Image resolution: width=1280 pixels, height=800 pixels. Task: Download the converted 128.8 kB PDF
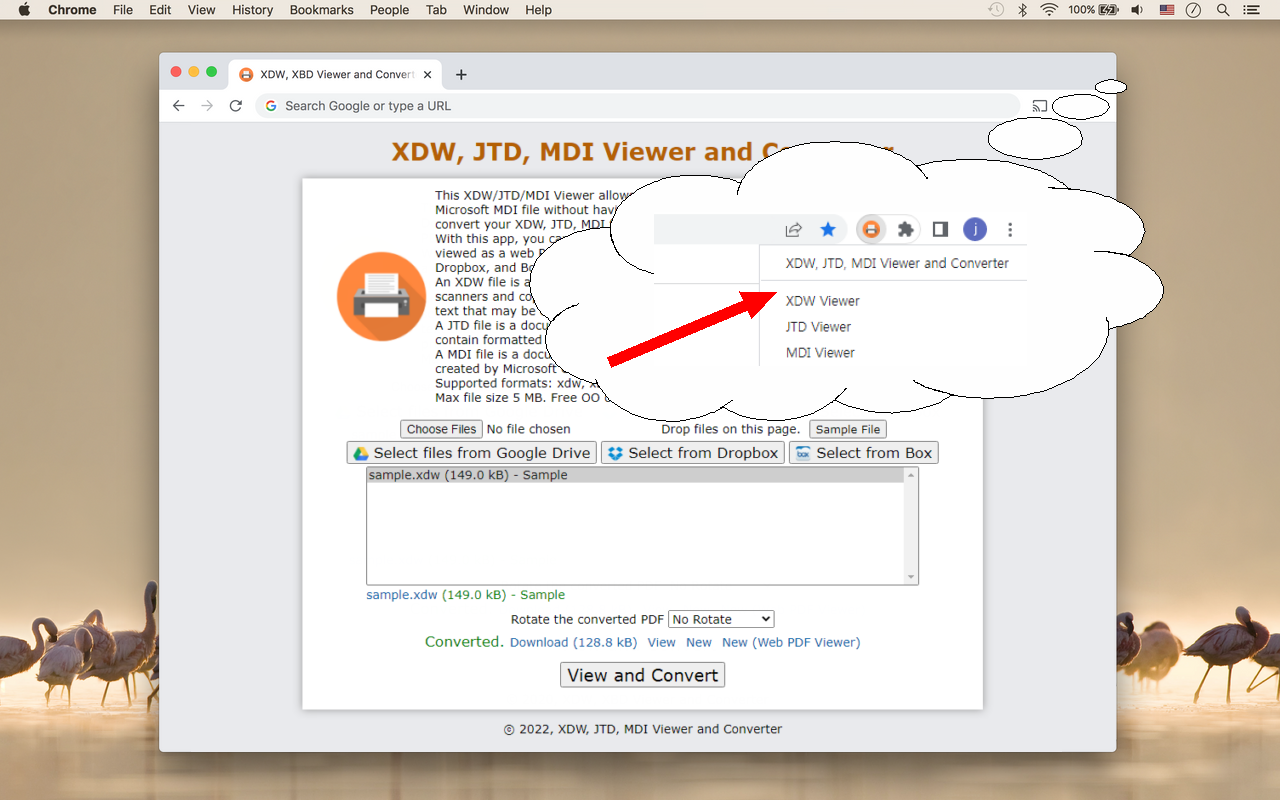click(573, 642)
